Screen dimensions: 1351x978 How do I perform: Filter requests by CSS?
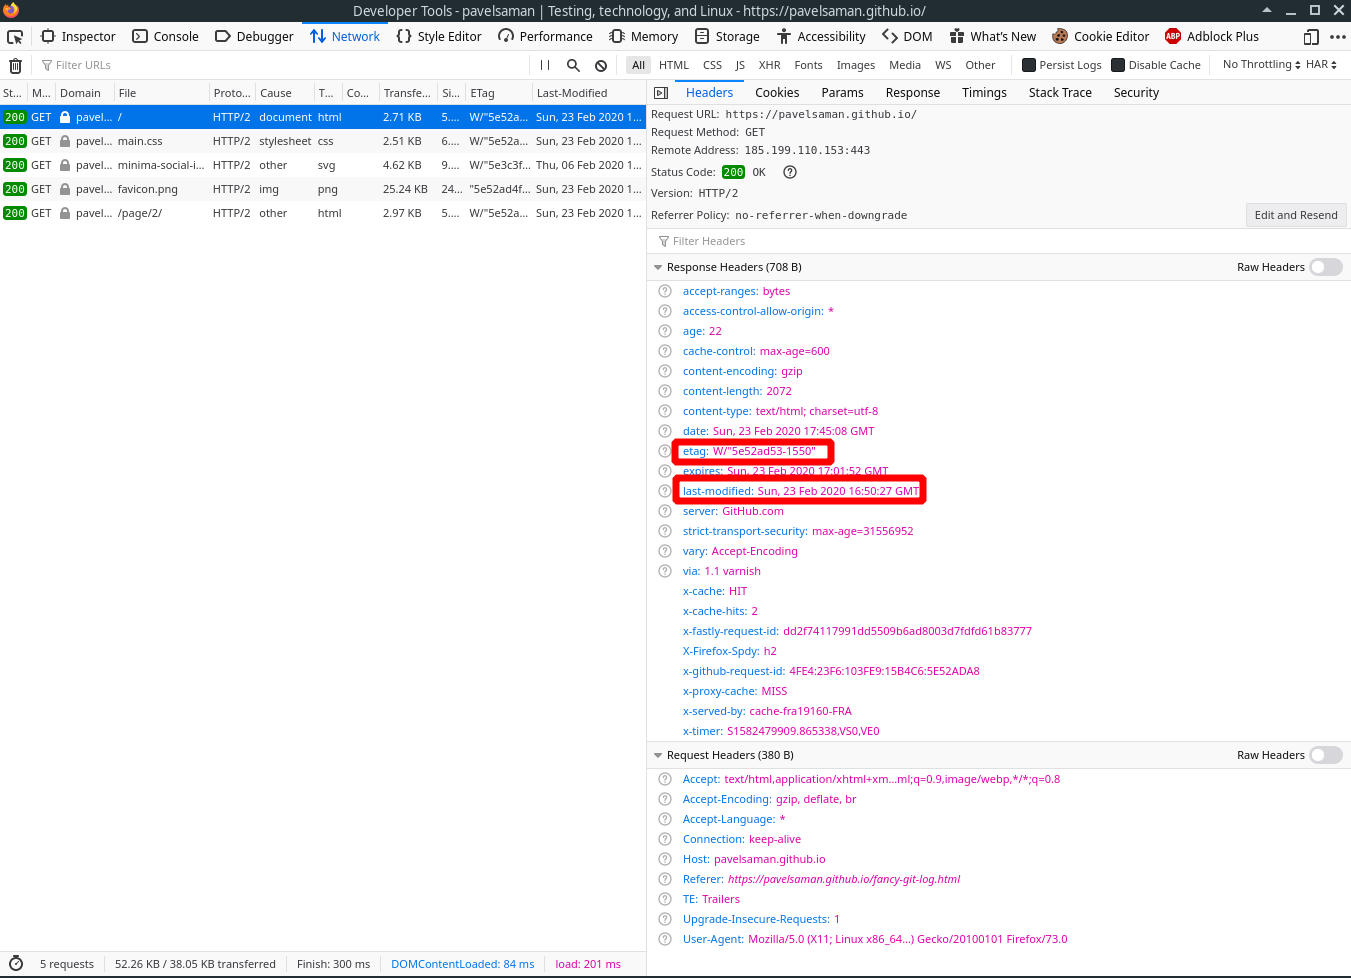pyautogui.click(x=712, y=65)
